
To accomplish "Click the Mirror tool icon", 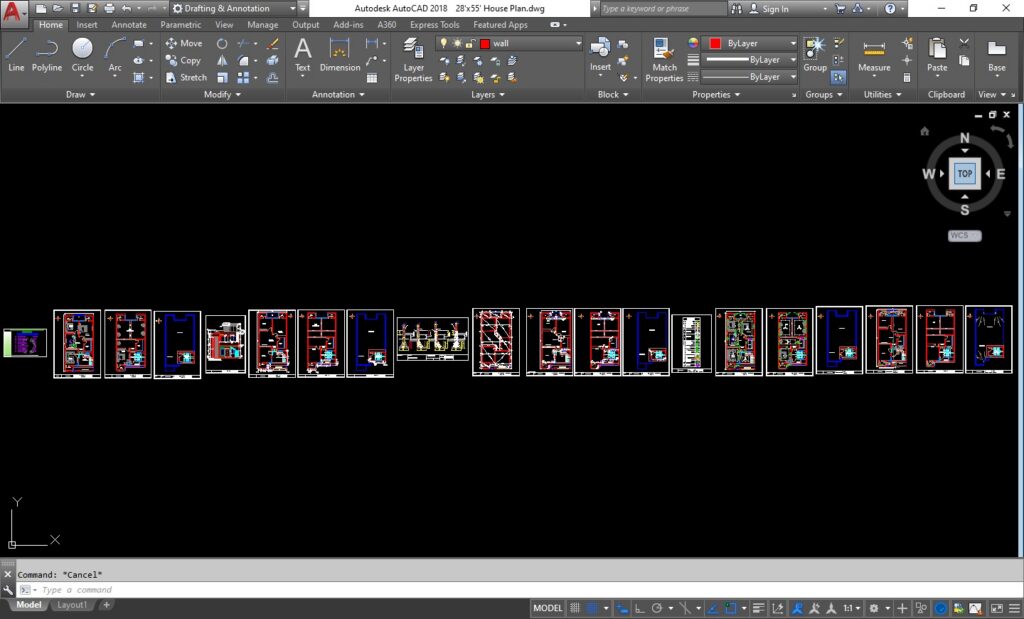I will point(222,61).
